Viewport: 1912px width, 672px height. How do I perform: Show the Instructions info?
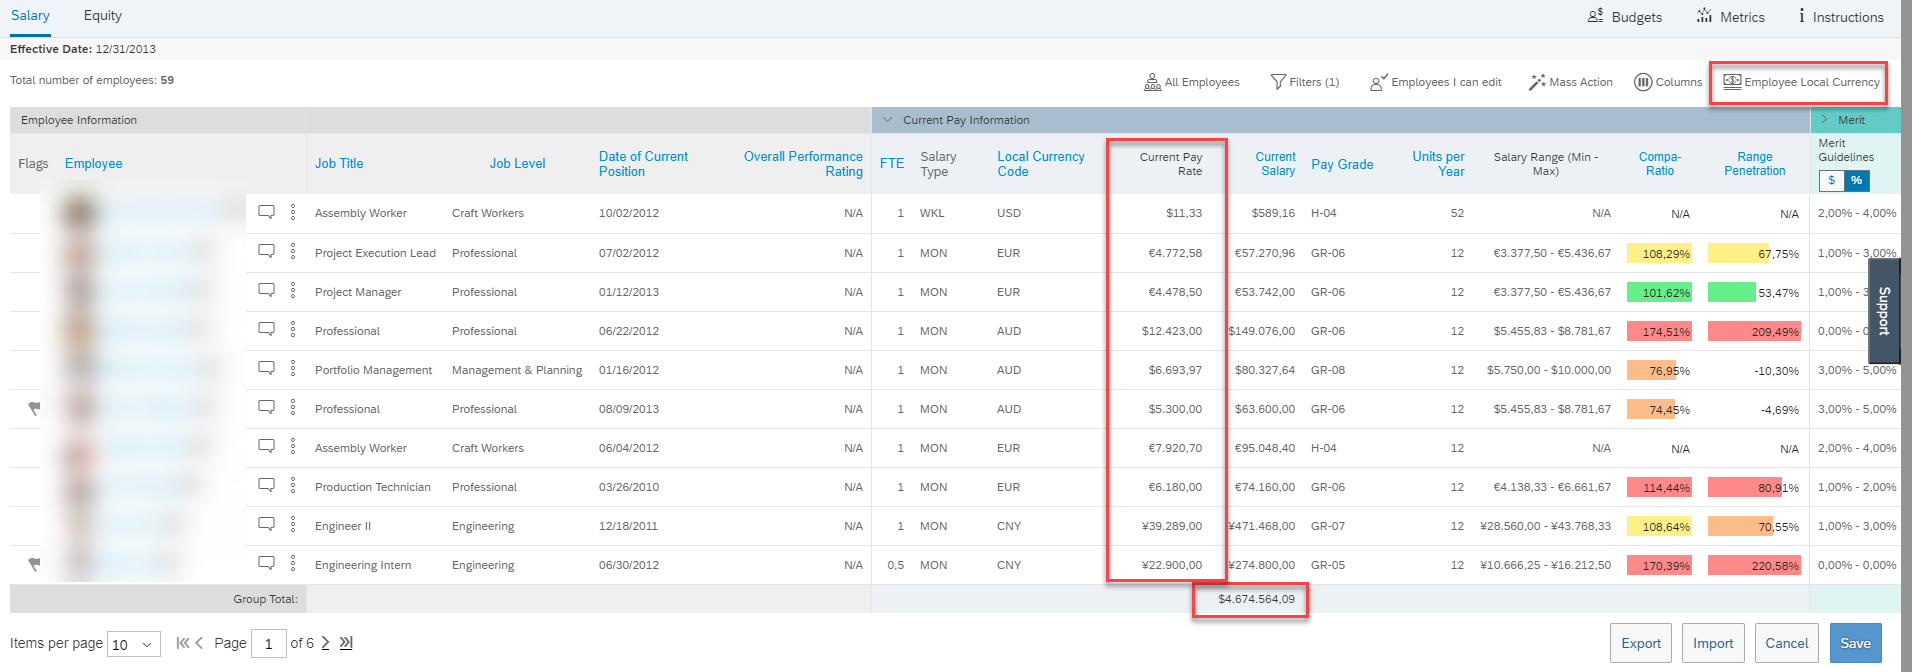1841,17
